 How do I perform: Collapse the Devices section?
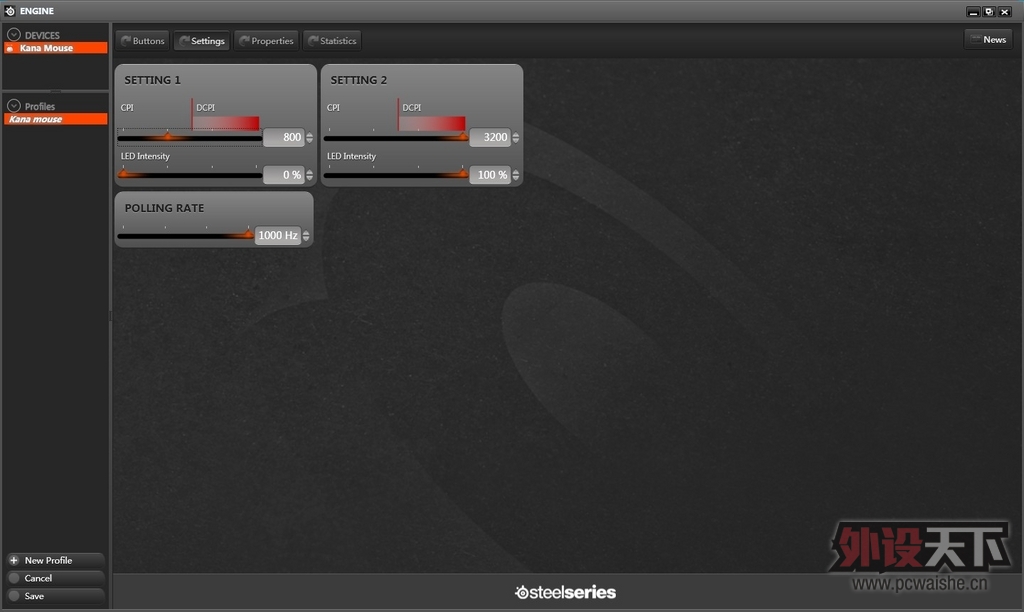click(14, 35)
